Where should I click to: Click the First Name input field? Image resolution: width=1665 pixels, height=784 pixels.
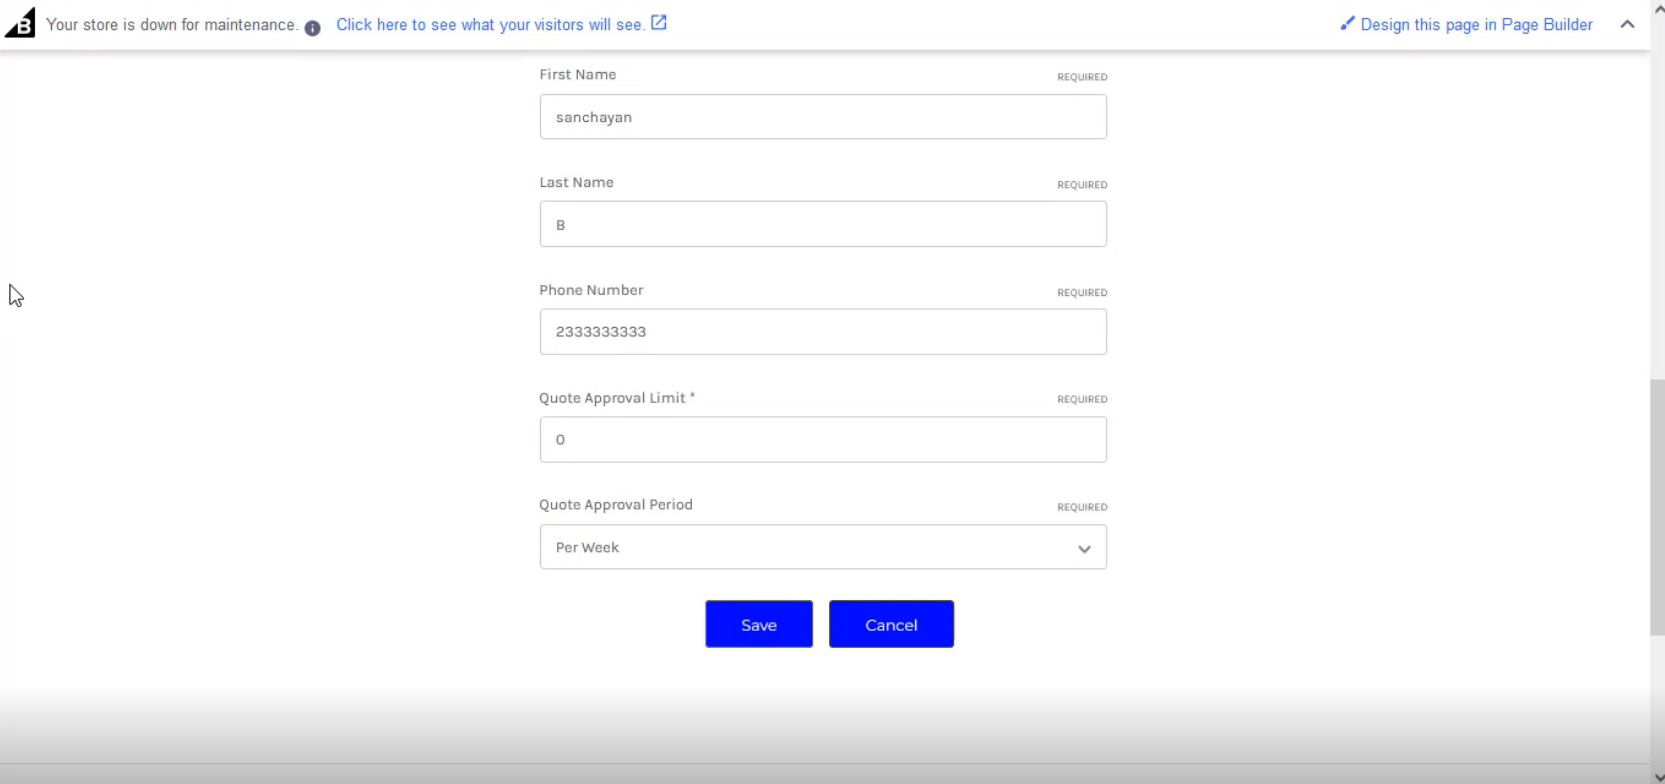click(823, 117)
